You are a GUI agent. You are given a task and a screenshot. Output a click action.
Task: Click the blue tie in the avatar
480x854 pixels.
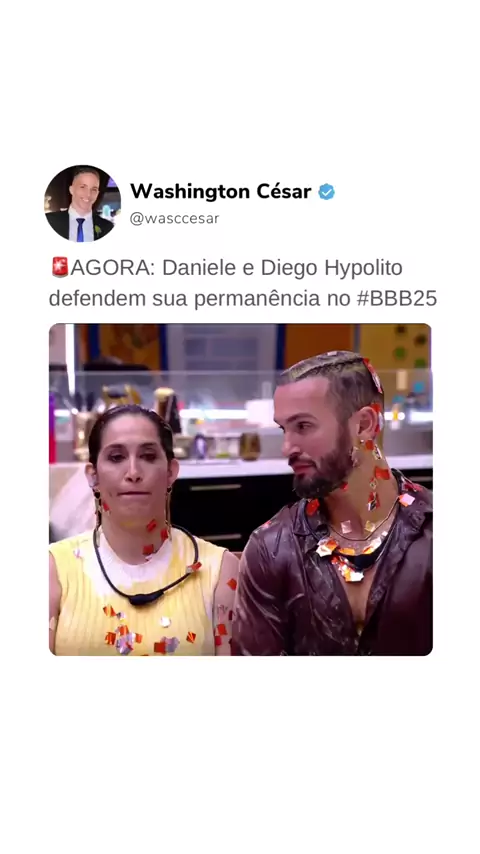coord(80,229)
